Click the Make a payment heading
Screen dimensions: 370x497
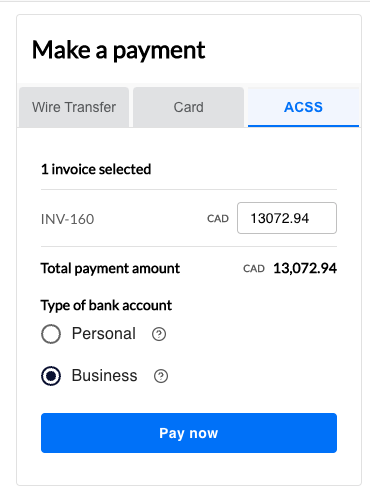(x=119, y=50)
